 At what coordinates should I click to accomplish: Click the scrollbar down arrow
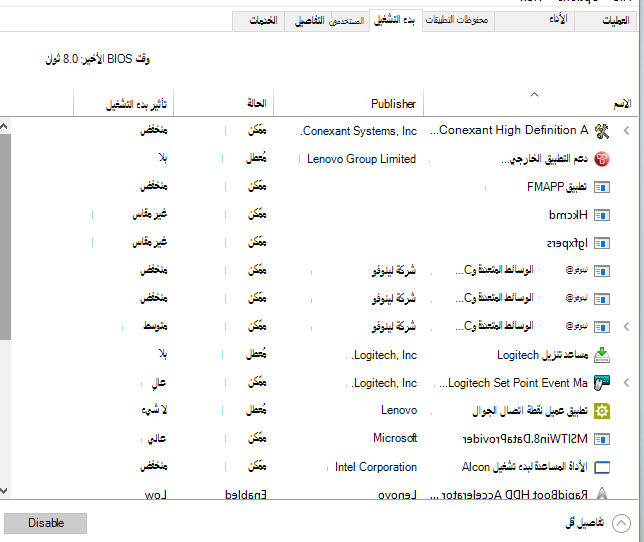(x=4, y=491)
